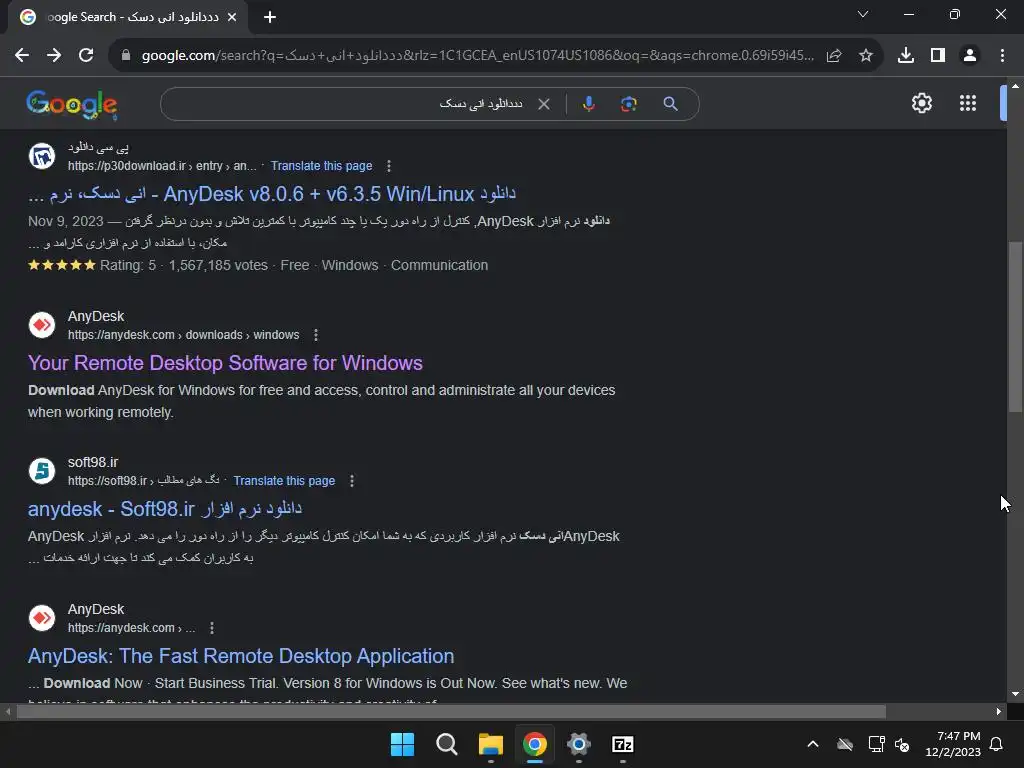This screenshot has height=768, width=1024.
Task: Open Your Remote Desktop Software for Windows
Action: pos(225,363)
